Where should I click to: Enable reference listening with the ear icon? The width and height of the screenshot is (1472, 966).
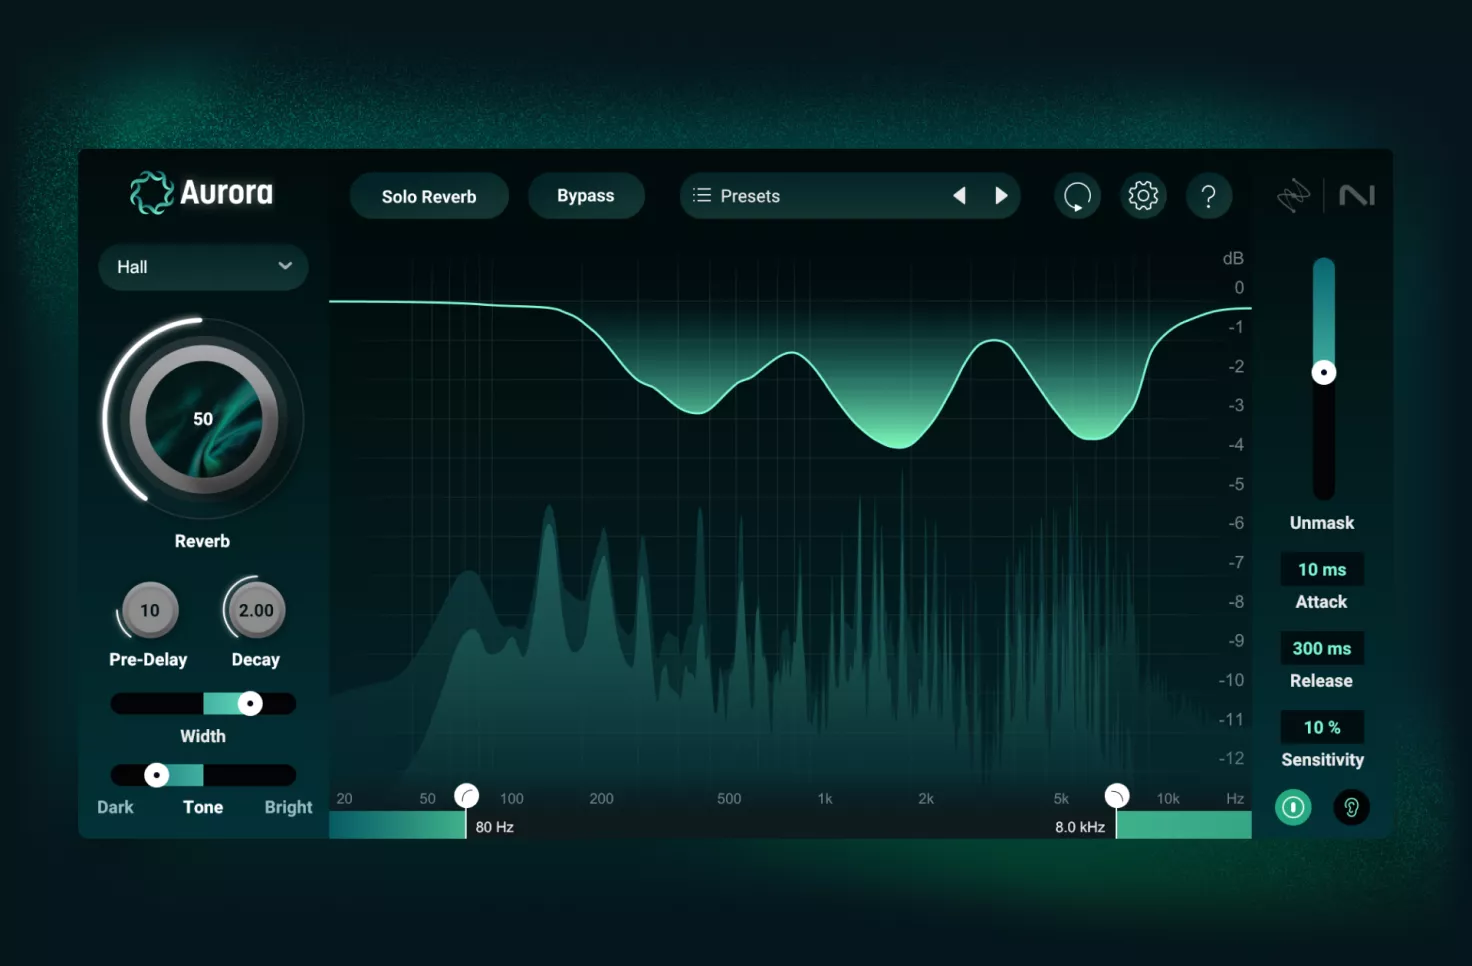[x=1351, y=807]
